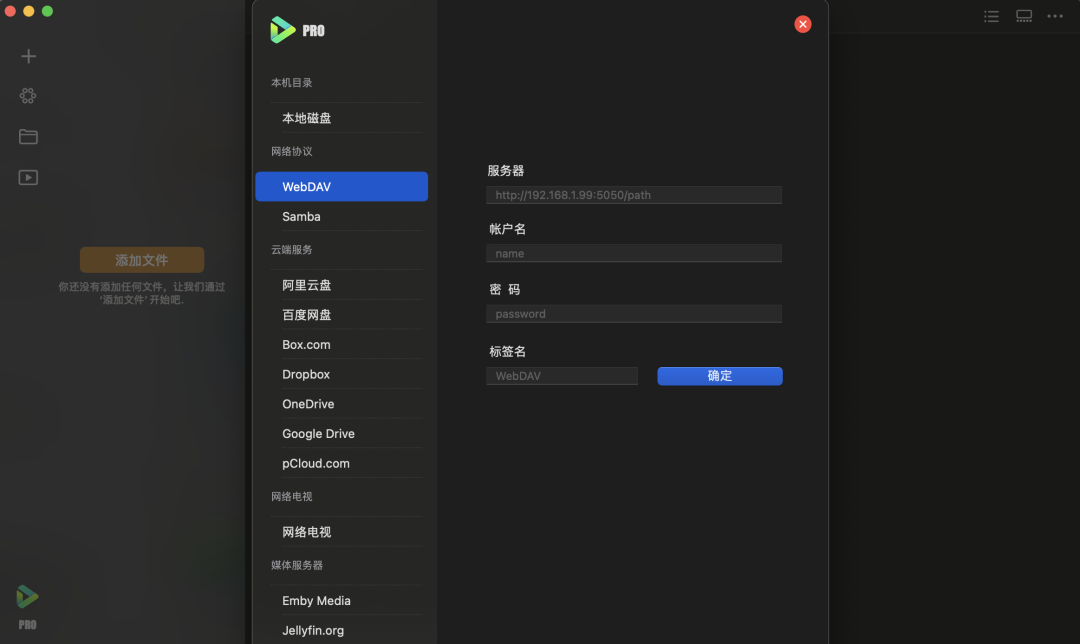Click the 标签名 WebDAV input field

pos(562,376)
